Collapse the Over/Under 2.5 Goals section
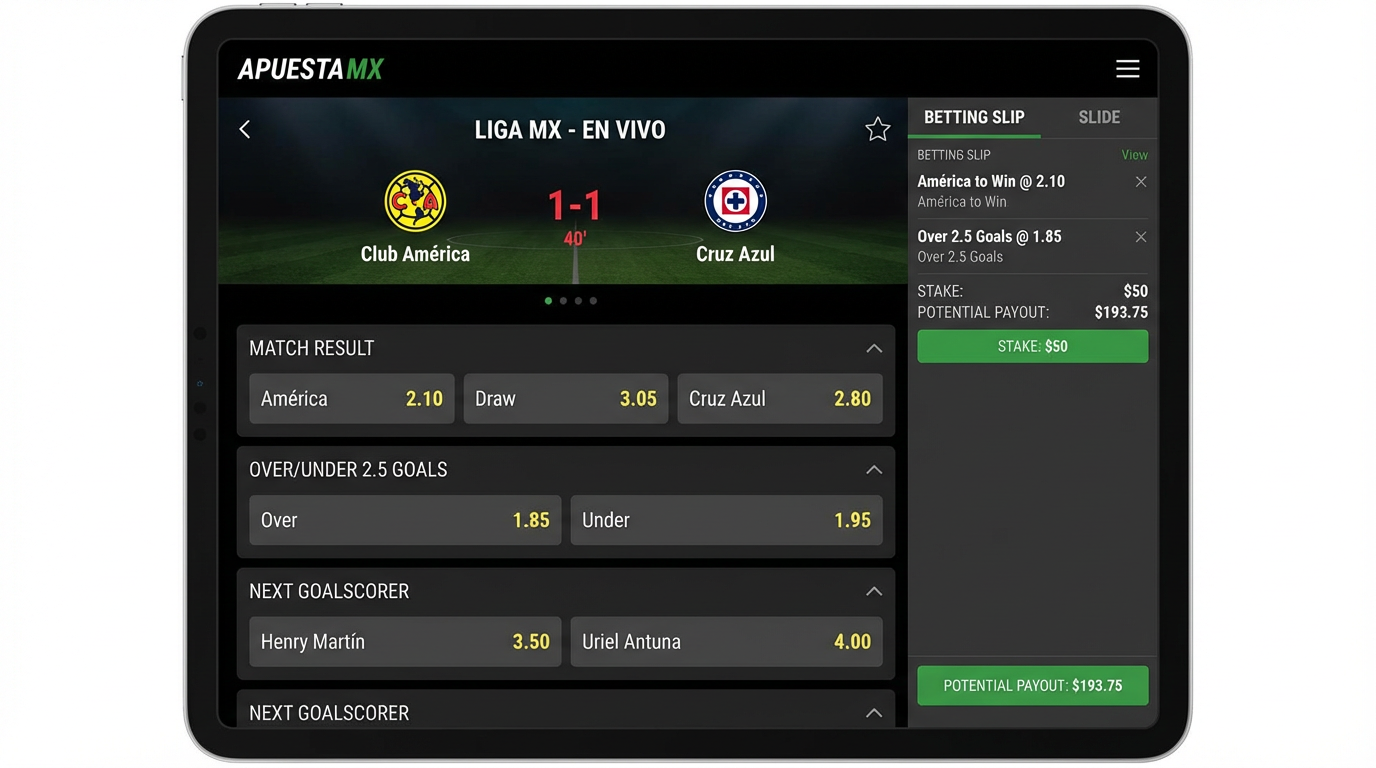The image size is (1376, 768). pyautogui.click(x=873, y=469)
